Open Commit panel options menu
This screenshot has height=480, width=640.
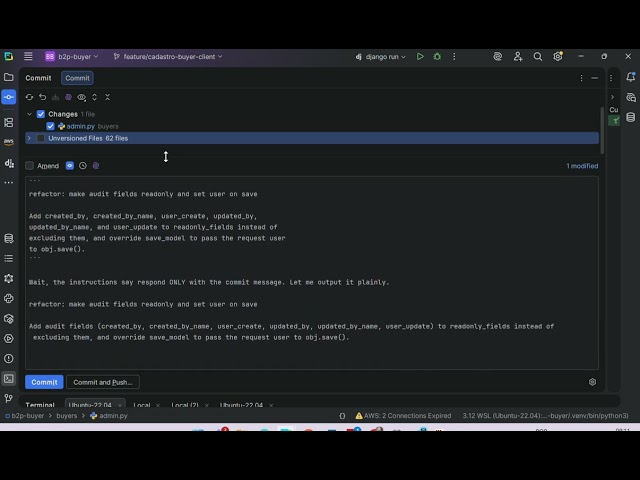coord(581,78)
